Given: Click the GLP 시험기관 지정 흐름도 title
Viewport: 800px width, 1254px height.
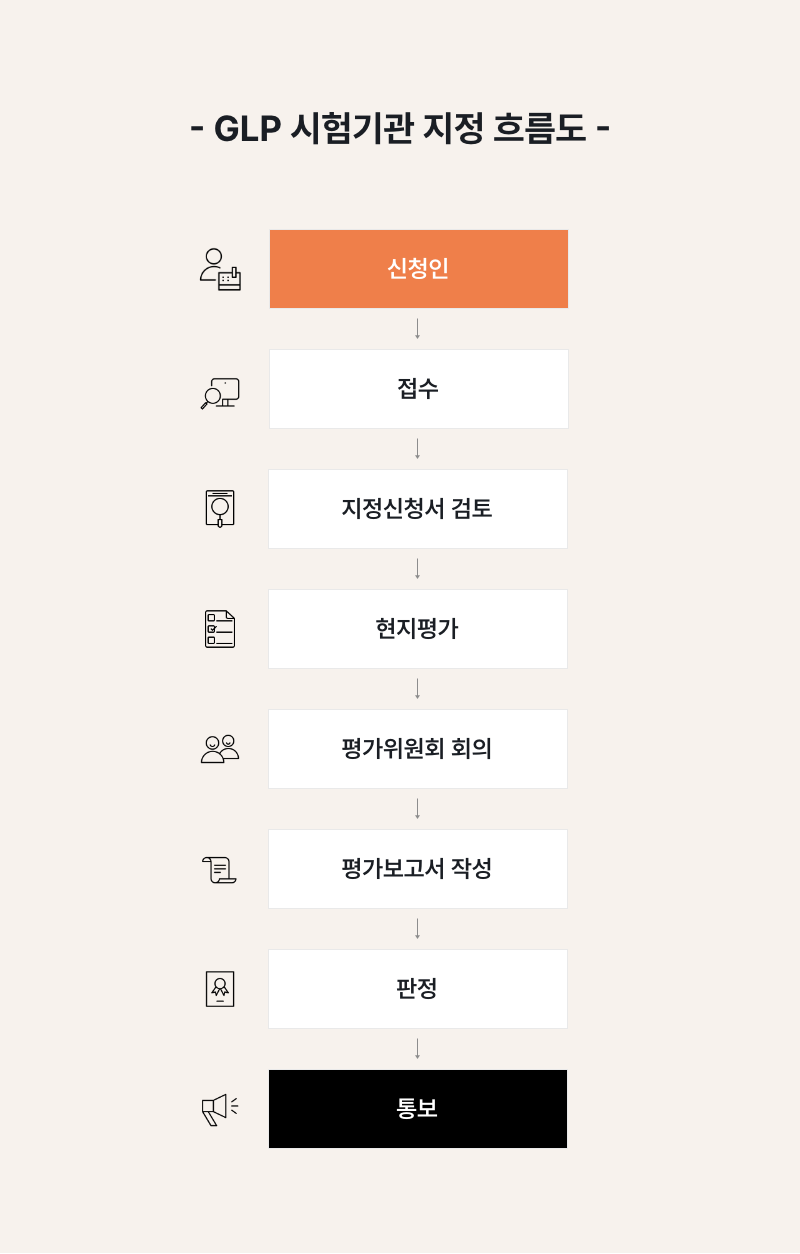Looking at the screenshot, I should click(400, 128).
